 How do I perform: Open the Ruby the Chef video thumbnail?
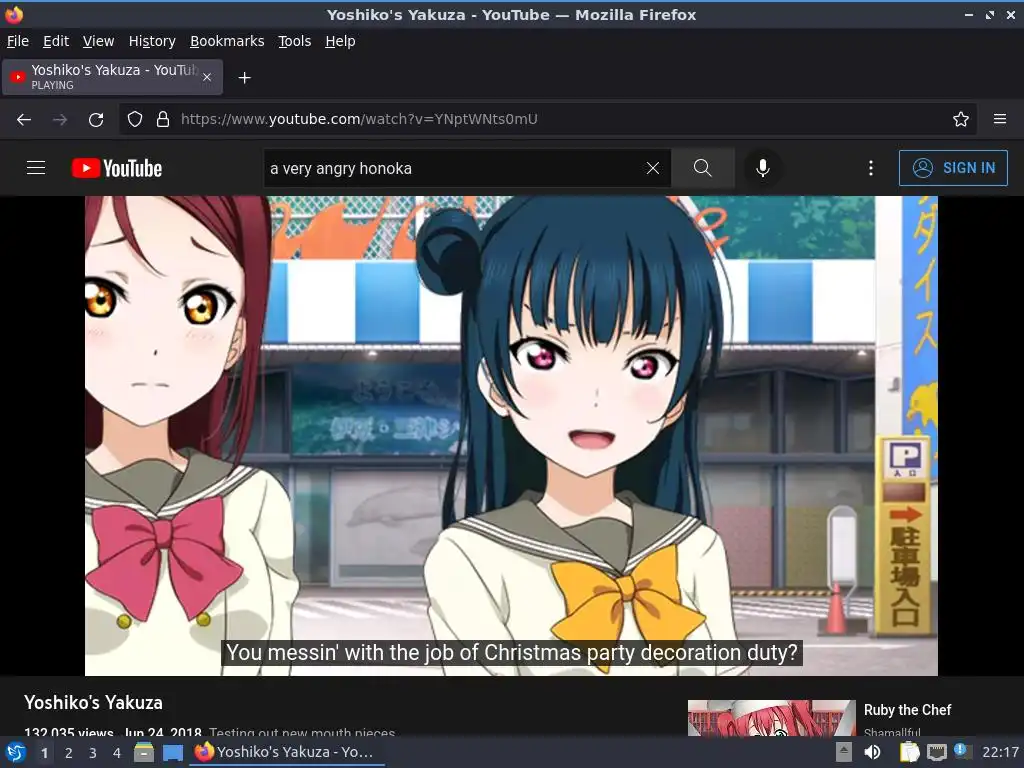[x=771, y=718]
